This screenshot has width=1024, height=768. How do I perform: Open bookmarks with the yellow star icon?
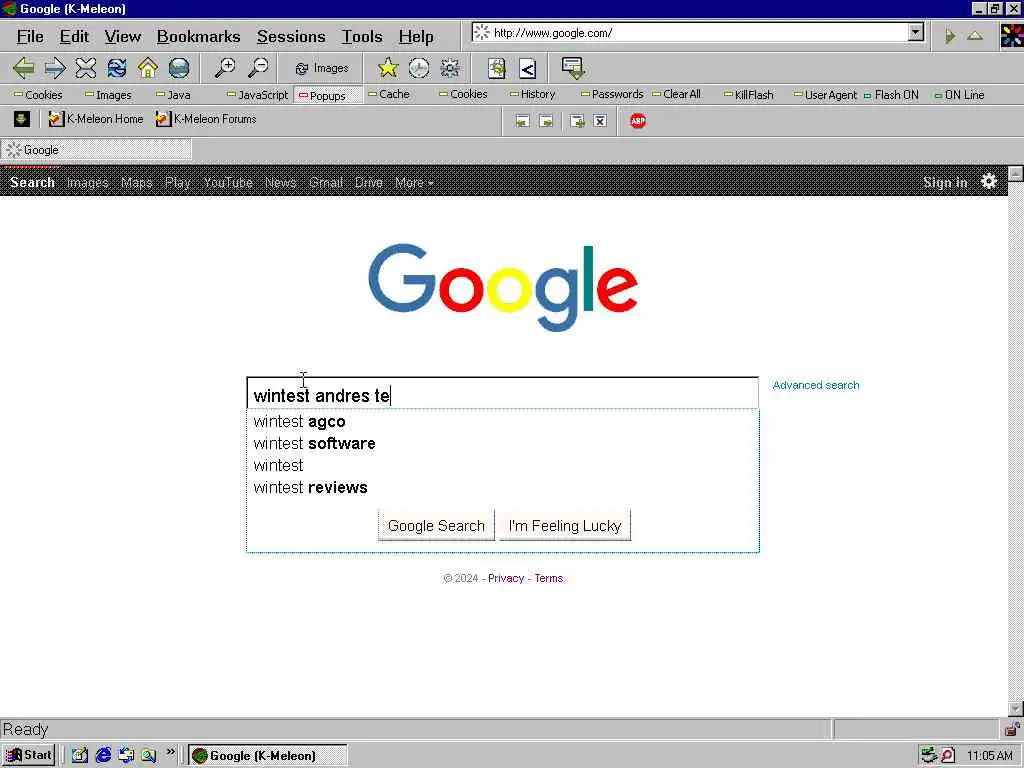coord(388,68)
